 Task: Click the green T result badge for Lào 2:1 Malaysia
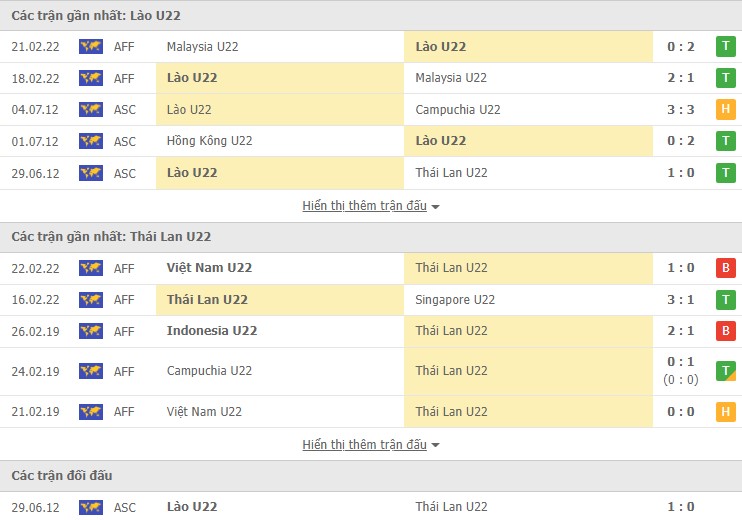[x=725, y=78]
